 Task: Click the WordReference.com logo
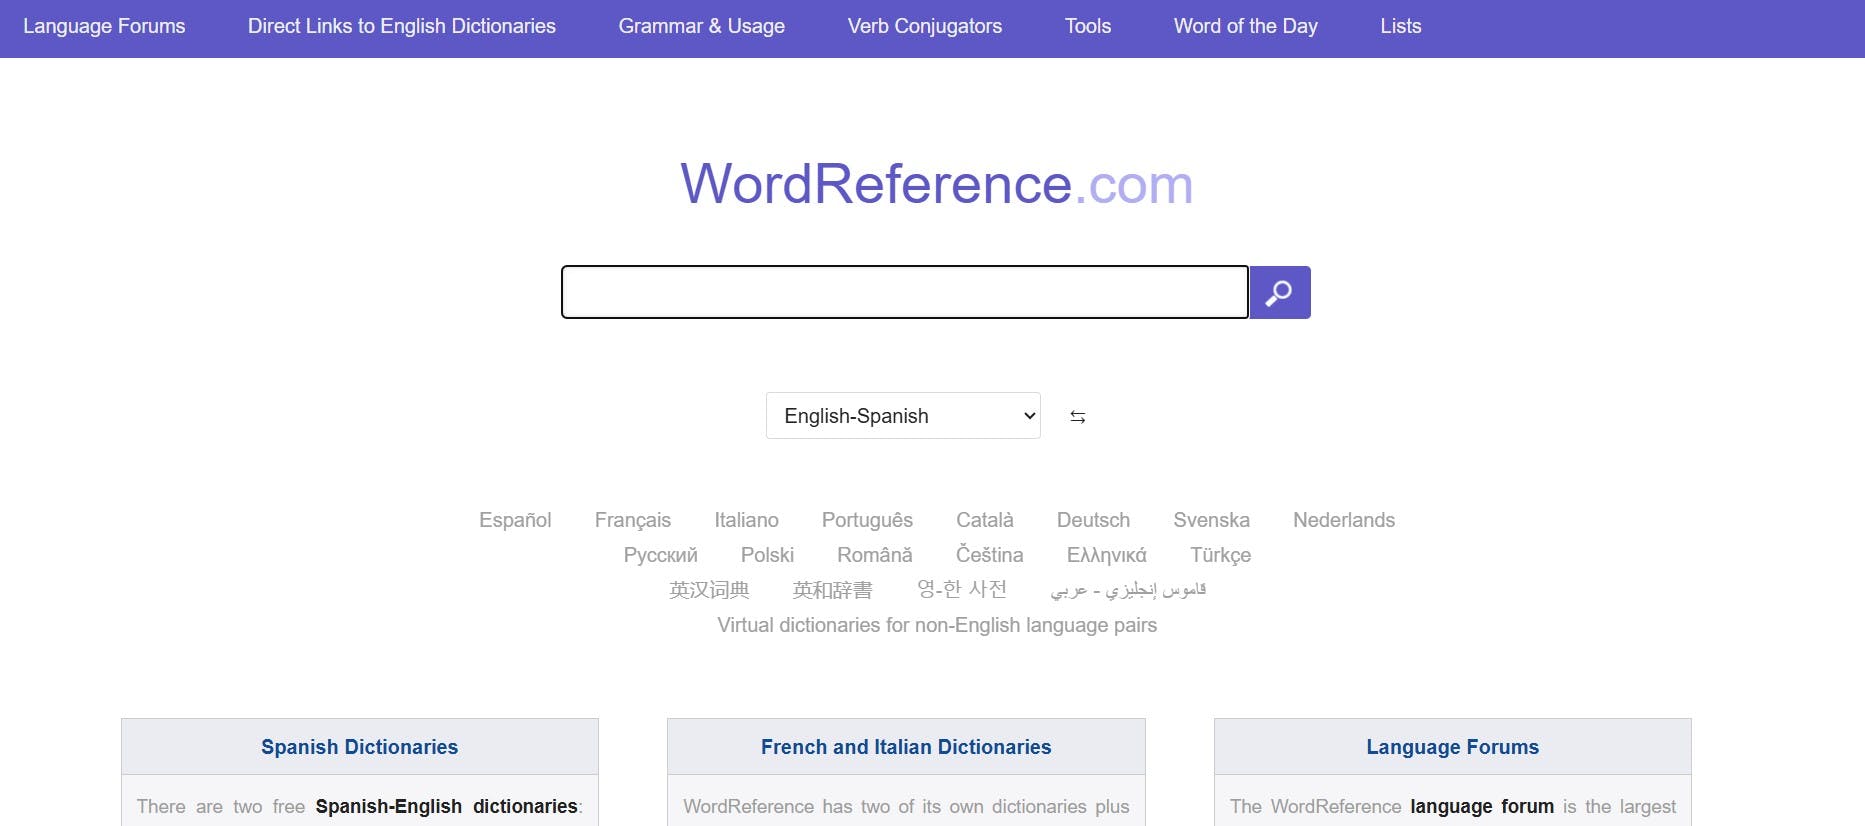[x=937, y=184]
